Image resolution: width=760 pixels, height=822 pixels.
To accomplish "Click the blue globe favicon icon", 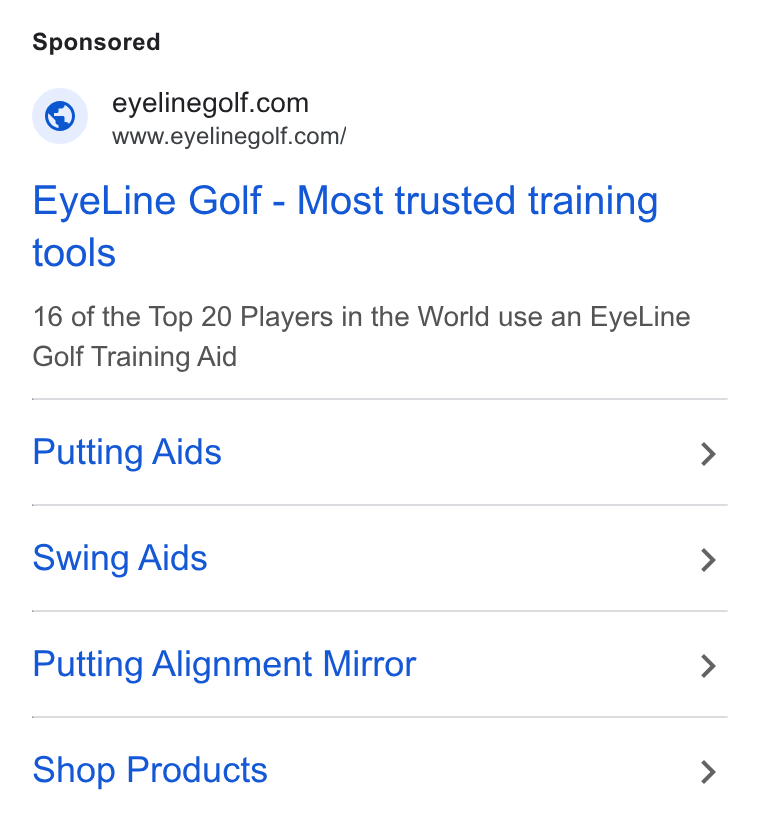I will pos(60,116).
